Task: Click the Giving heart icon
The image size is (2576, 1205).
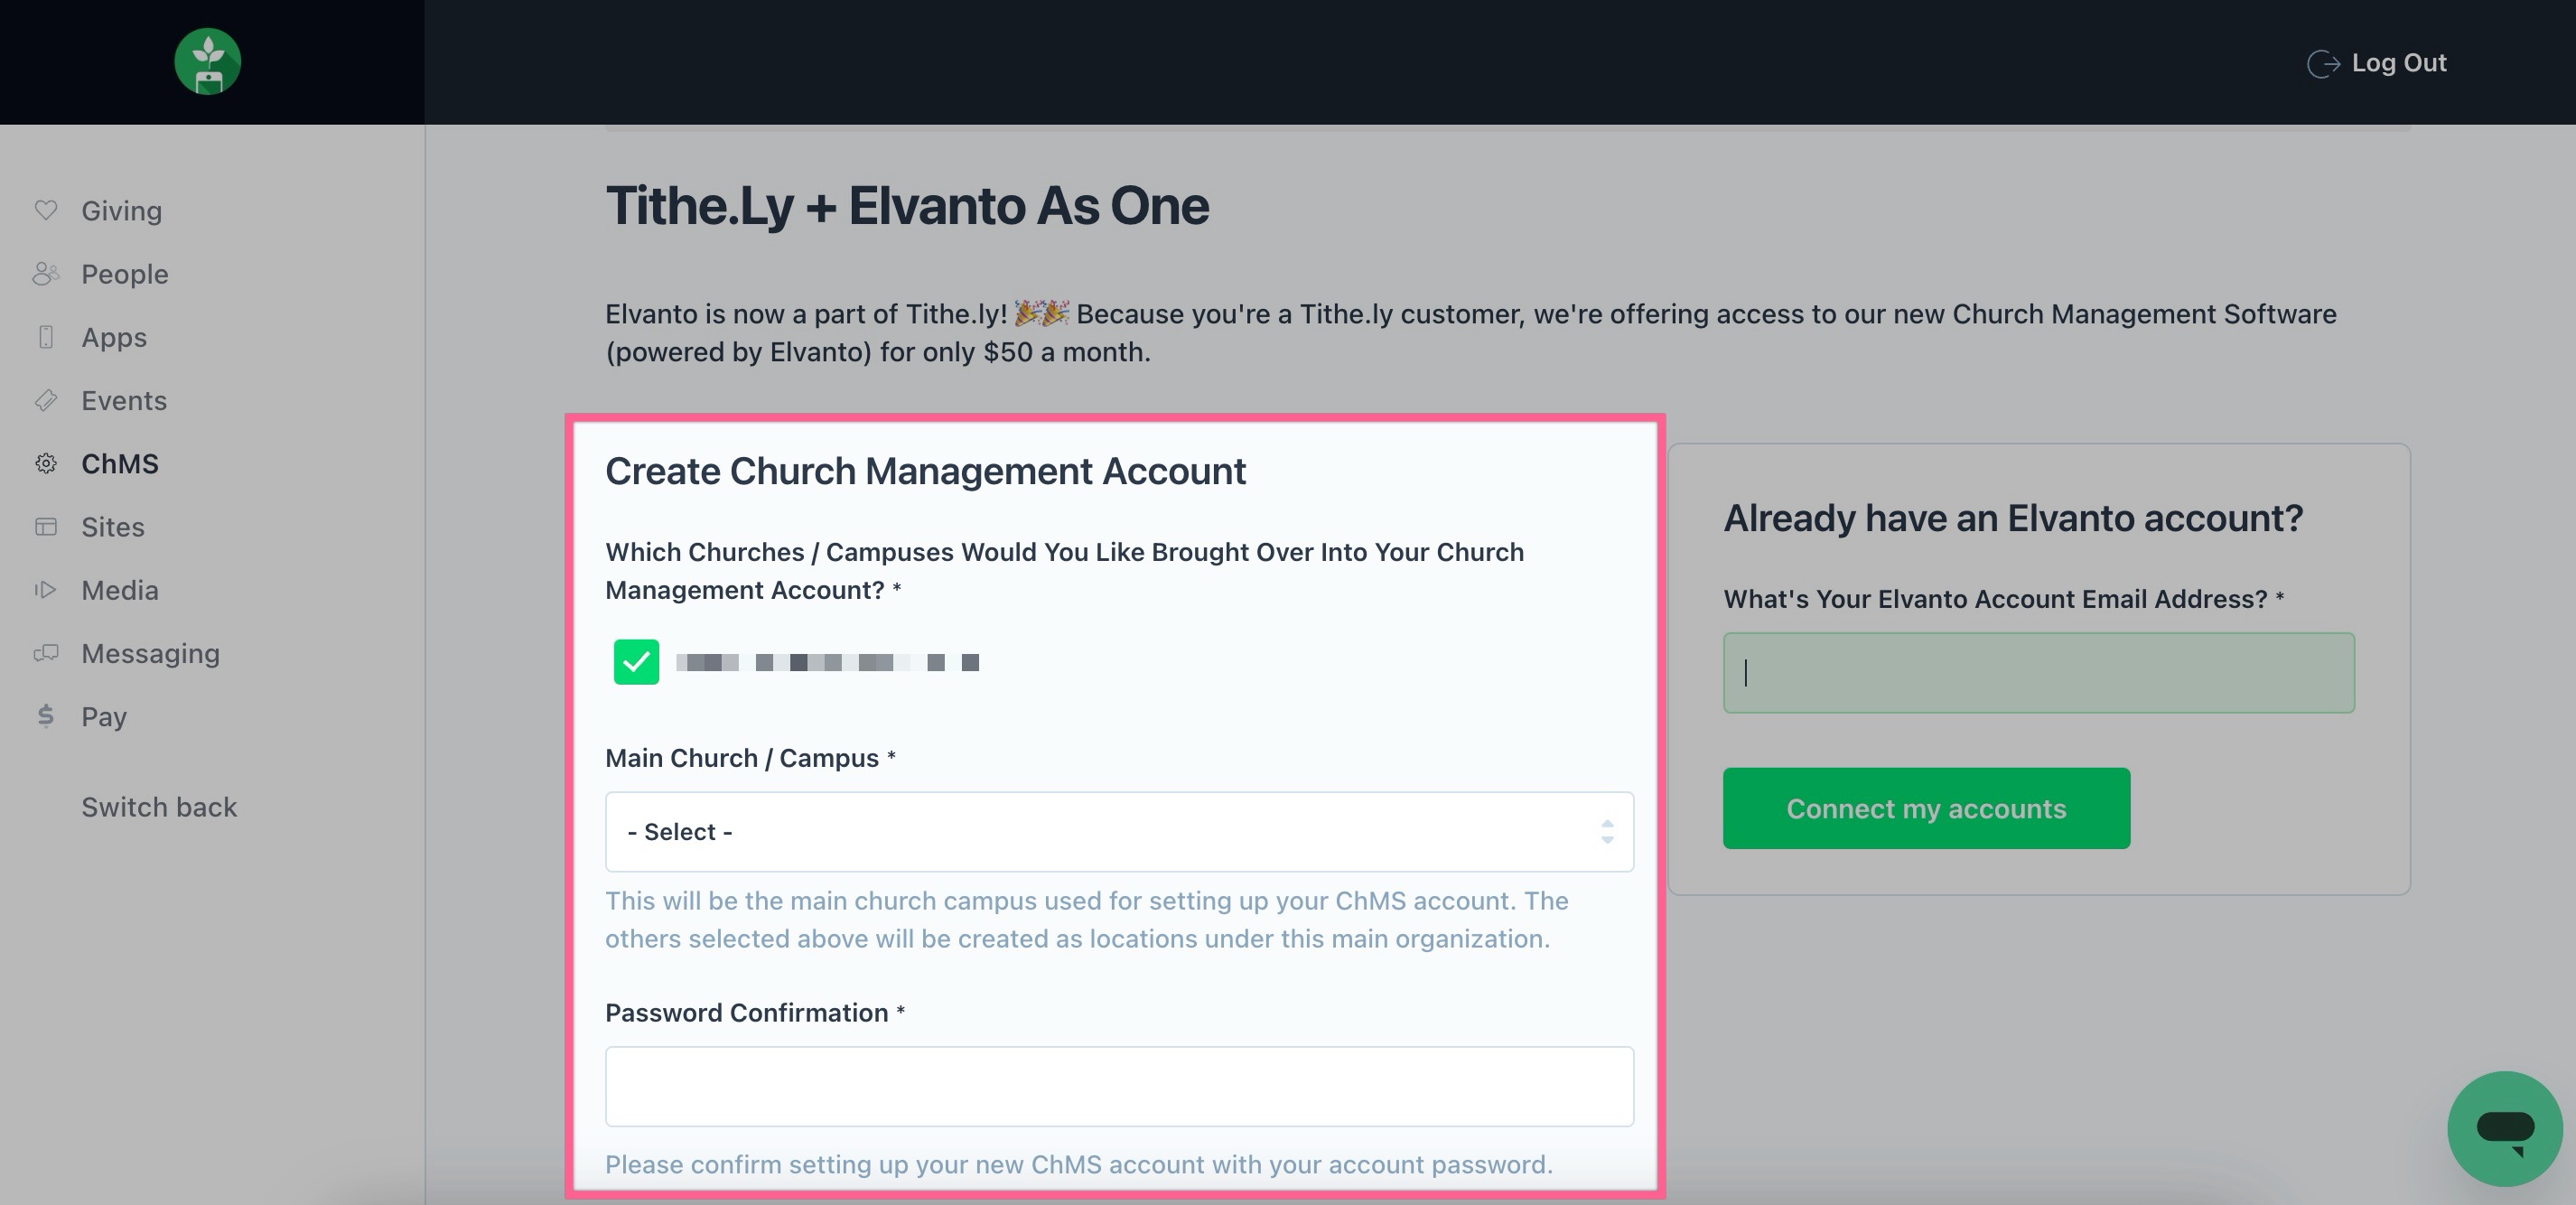Action: coord(46,210)
